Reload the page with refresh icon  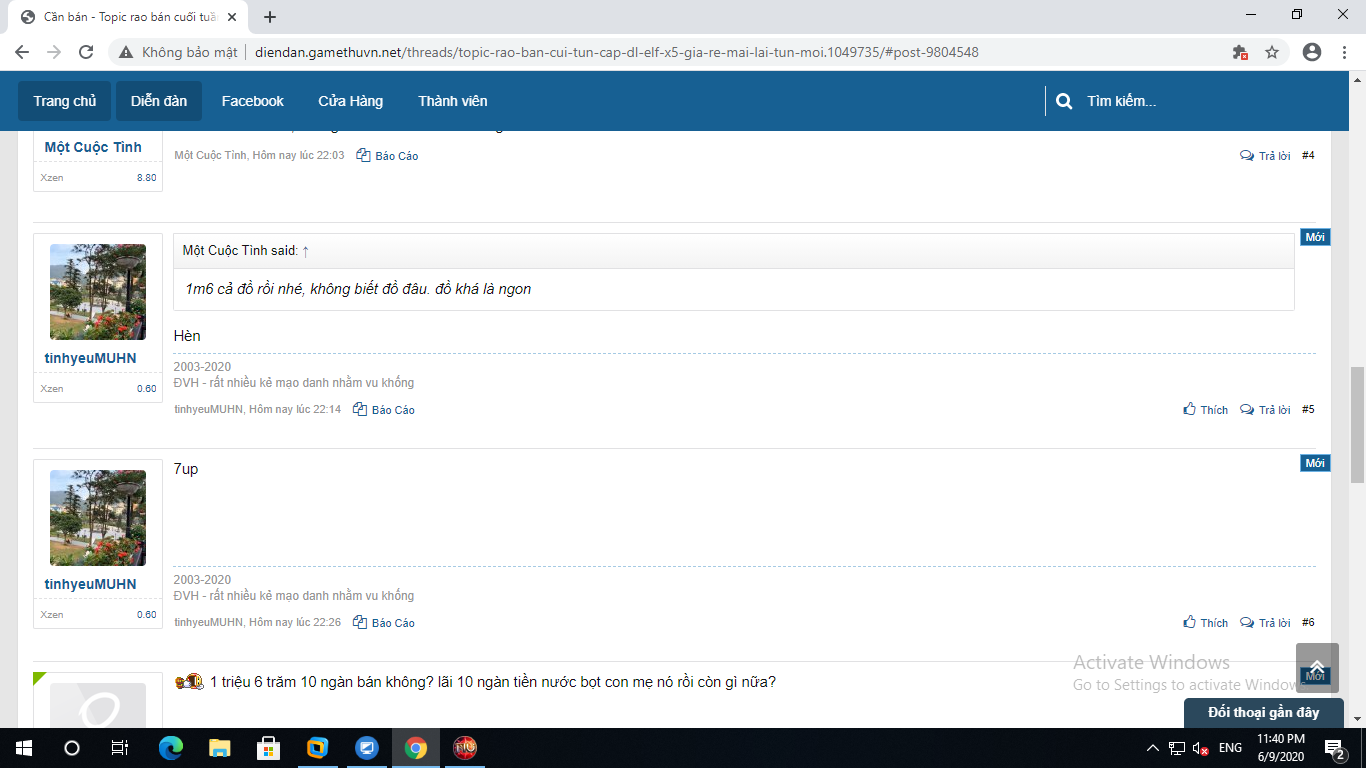click(x=86, y=52)
